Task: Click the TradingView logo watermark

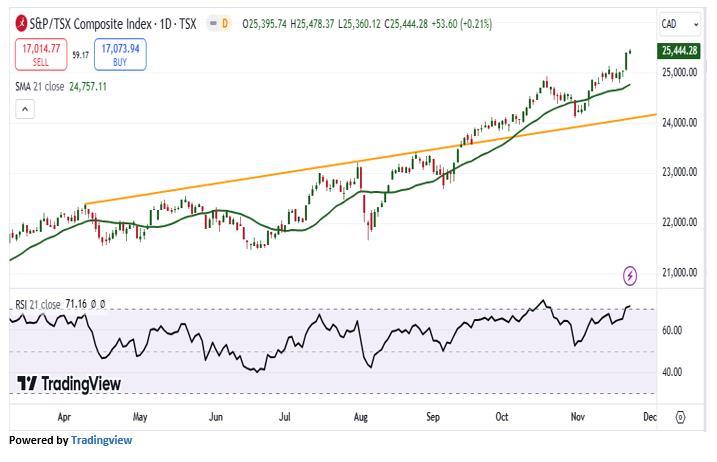Action: tap(69, 383)
